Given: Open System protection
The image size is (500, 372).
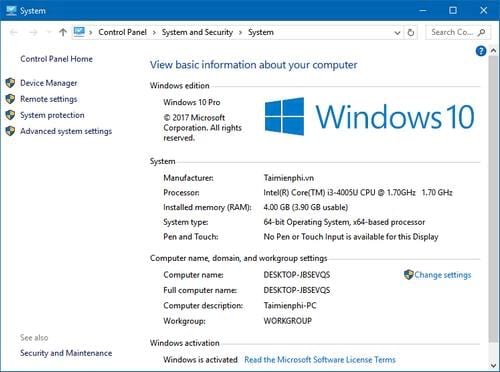Looking at the screenshot, I should (52, 115).
